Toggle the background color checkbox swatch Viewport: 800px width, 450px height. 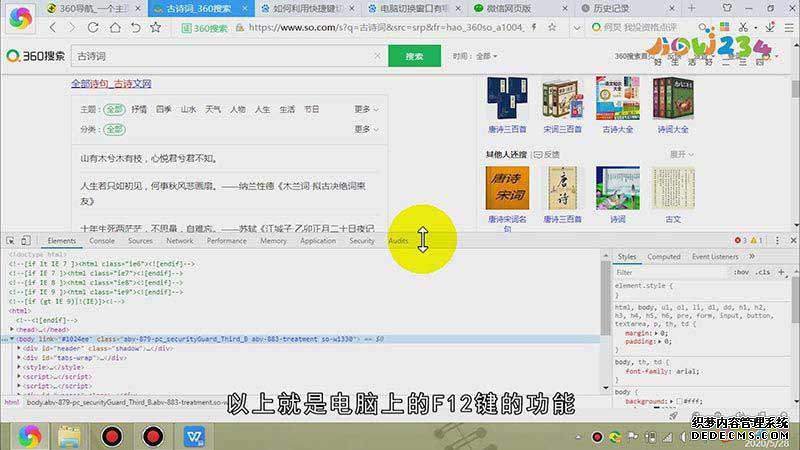coord(679,402)
